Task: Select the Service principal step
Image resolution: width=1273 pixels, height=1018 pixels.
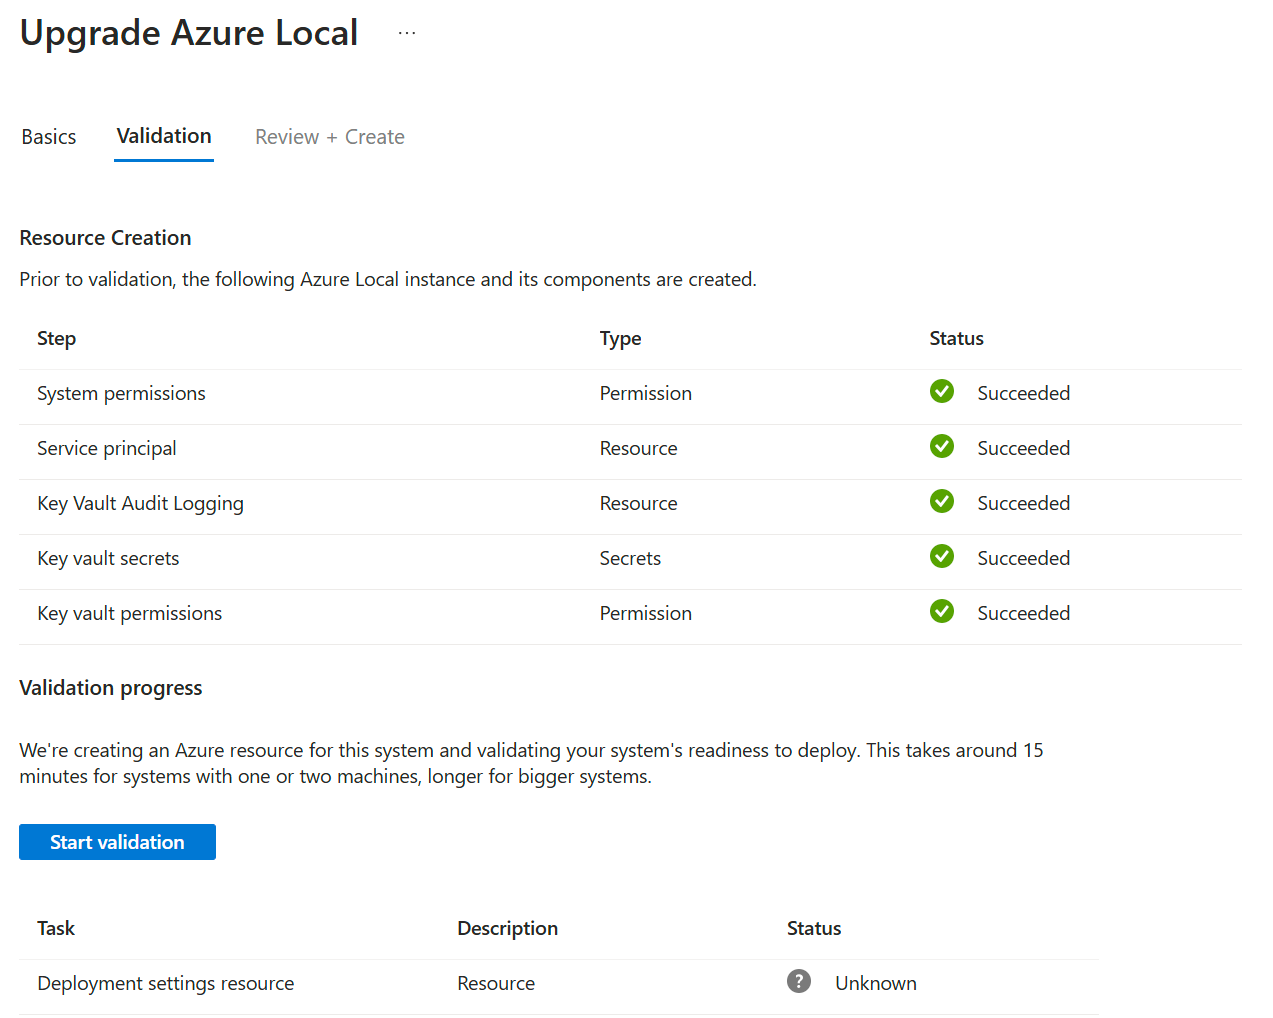Action: coord(107,449)
